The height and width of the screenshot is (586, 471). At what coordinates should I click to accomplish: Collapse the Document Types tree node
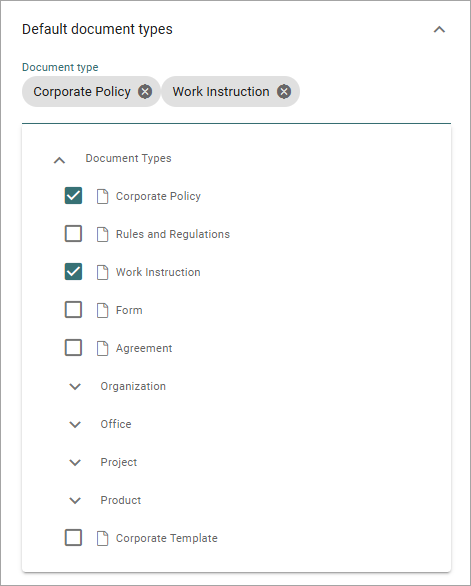pyautogui.click(x=59, y=160)
